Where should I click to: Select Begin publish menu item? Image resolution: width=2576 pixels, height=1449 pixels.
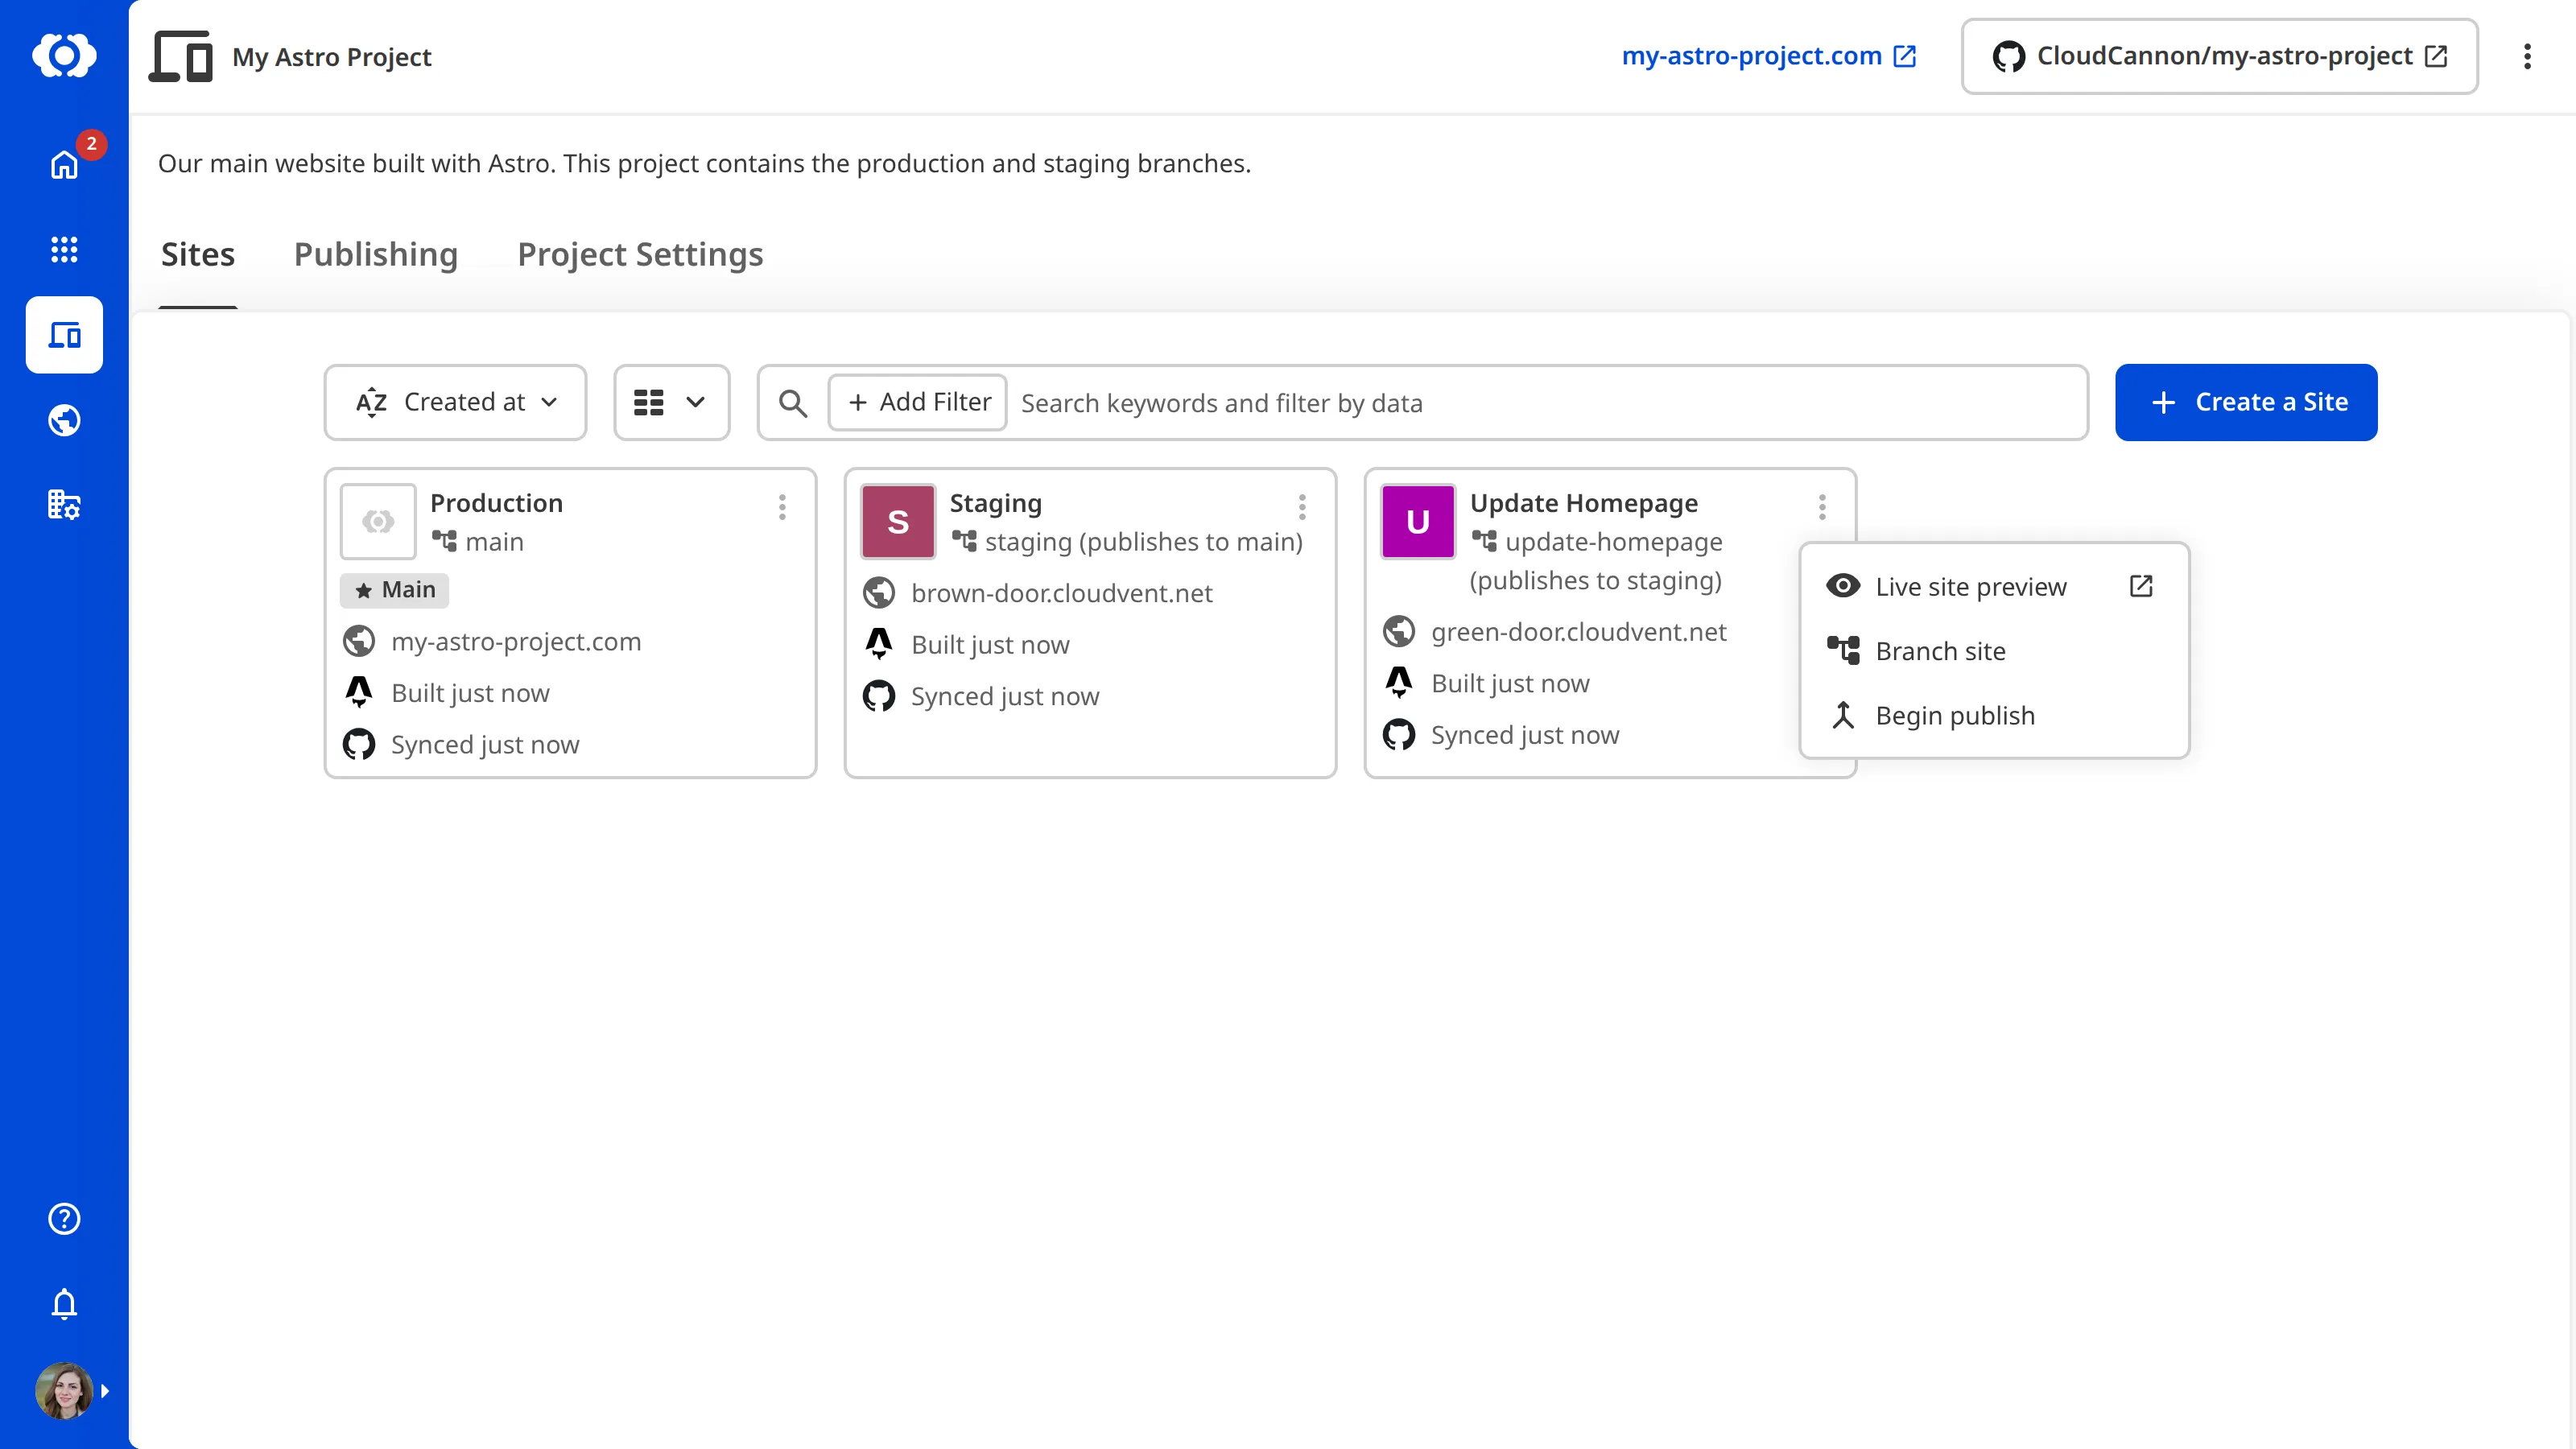[x=1994, y=716]
